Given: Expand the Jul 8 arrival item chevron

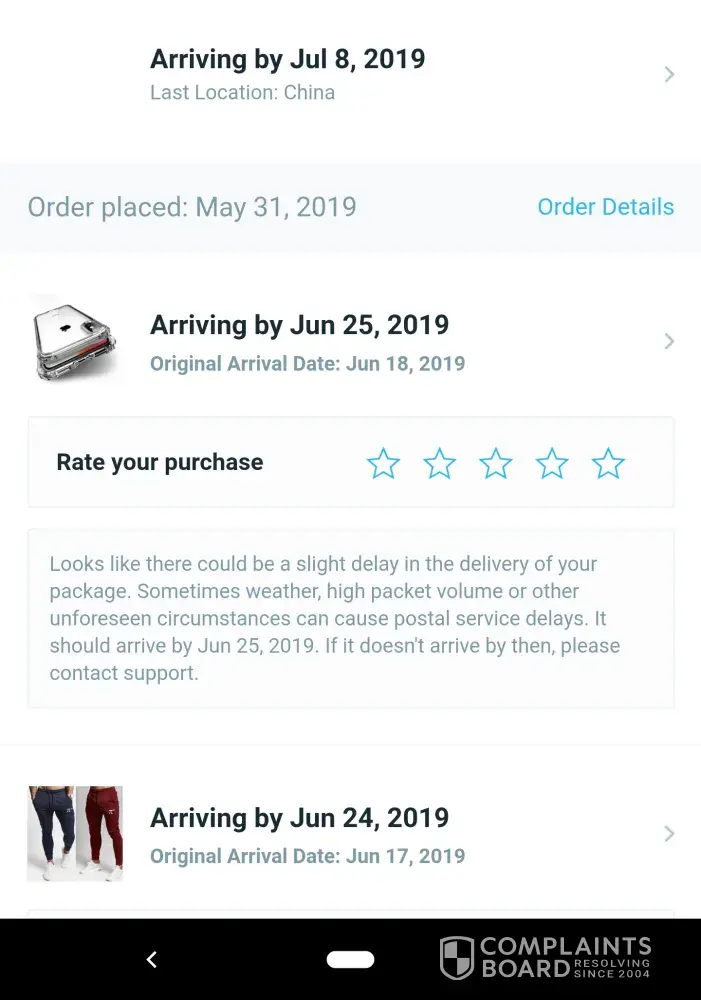Looking at the screenshot, I should [669, 74].
